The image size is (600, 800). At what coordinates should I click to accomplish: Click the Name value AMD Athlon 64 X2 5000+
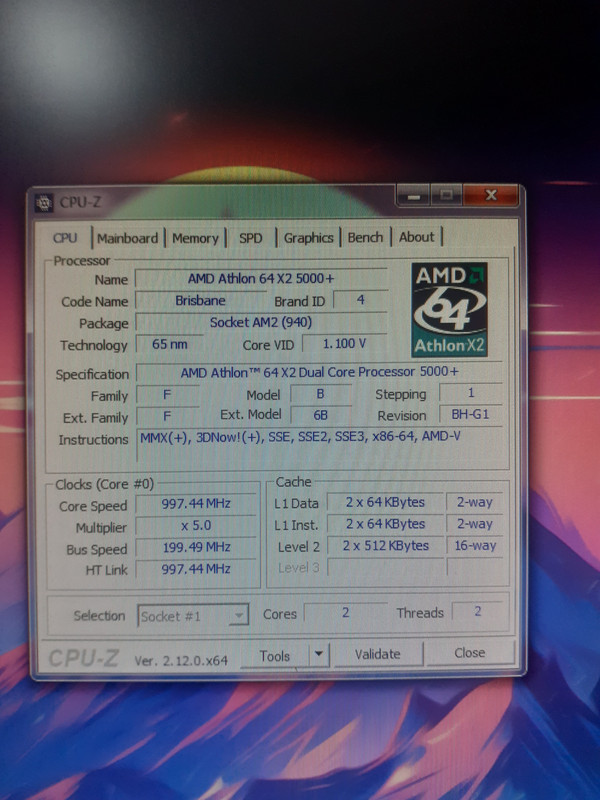[261, 279]
